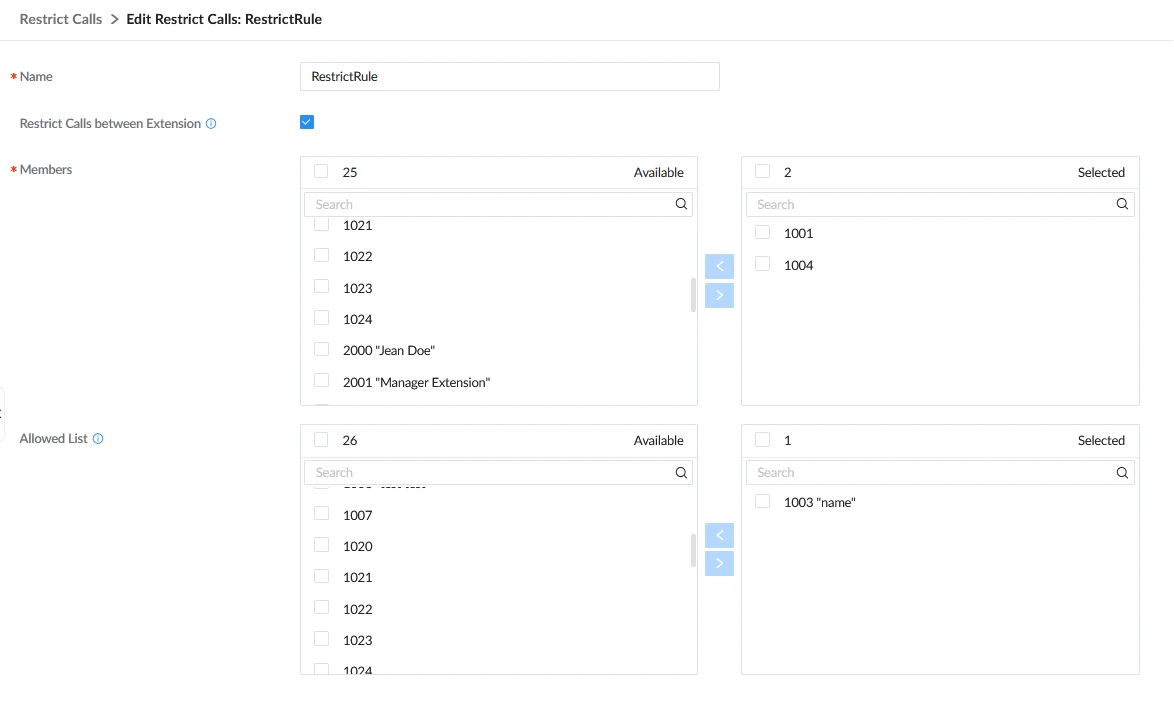Click magnifier icon in selected Members search
The image size is (1174, 709).
coord(1122,204)
